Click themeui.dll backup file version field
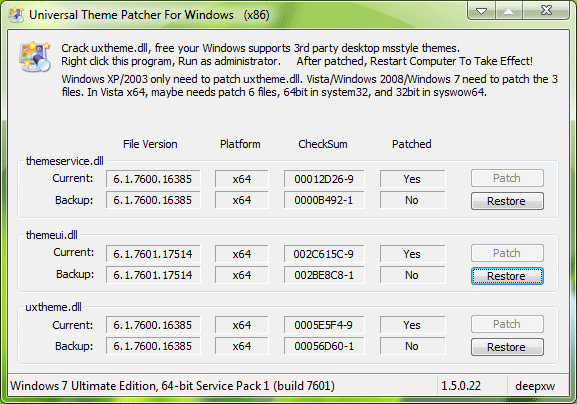The height and width of the screenshot is (404, 577). [x=153, y=275]
